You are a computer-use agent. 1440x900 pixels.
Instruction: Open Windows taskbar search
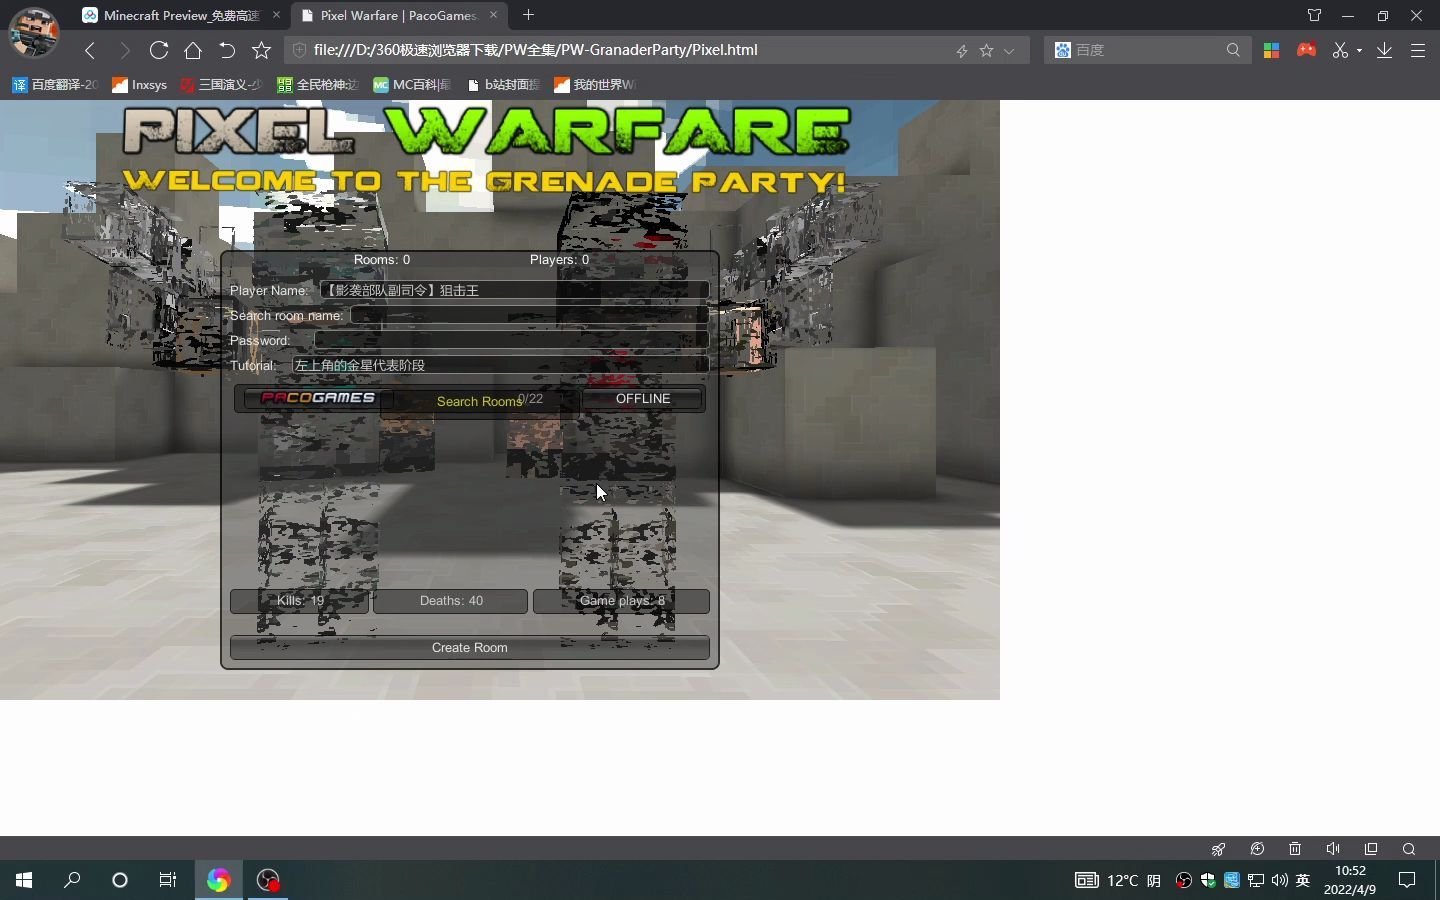[72, 880]
